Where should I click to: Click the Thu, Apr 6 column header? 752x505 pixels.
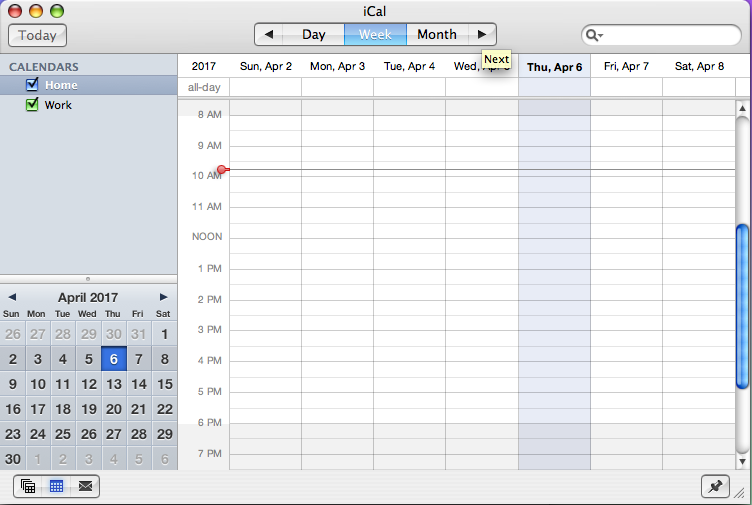click(x=554, y=67)
